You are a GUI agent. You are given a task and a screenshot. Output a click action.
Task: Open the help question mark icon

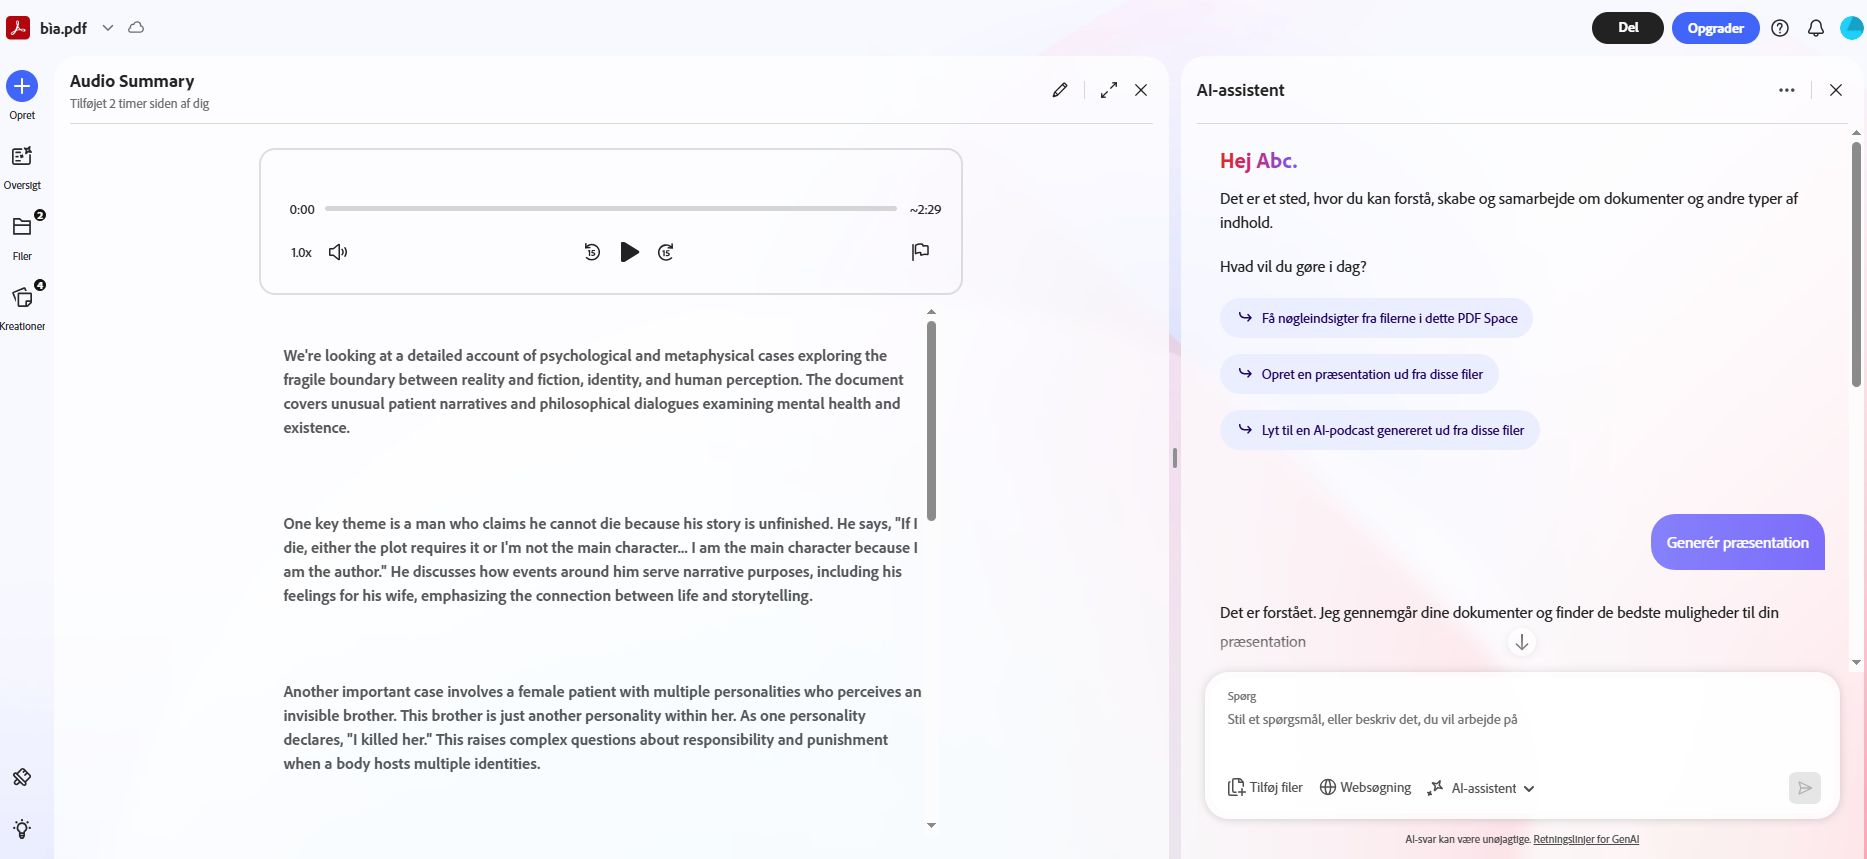tap(1780, 28)
